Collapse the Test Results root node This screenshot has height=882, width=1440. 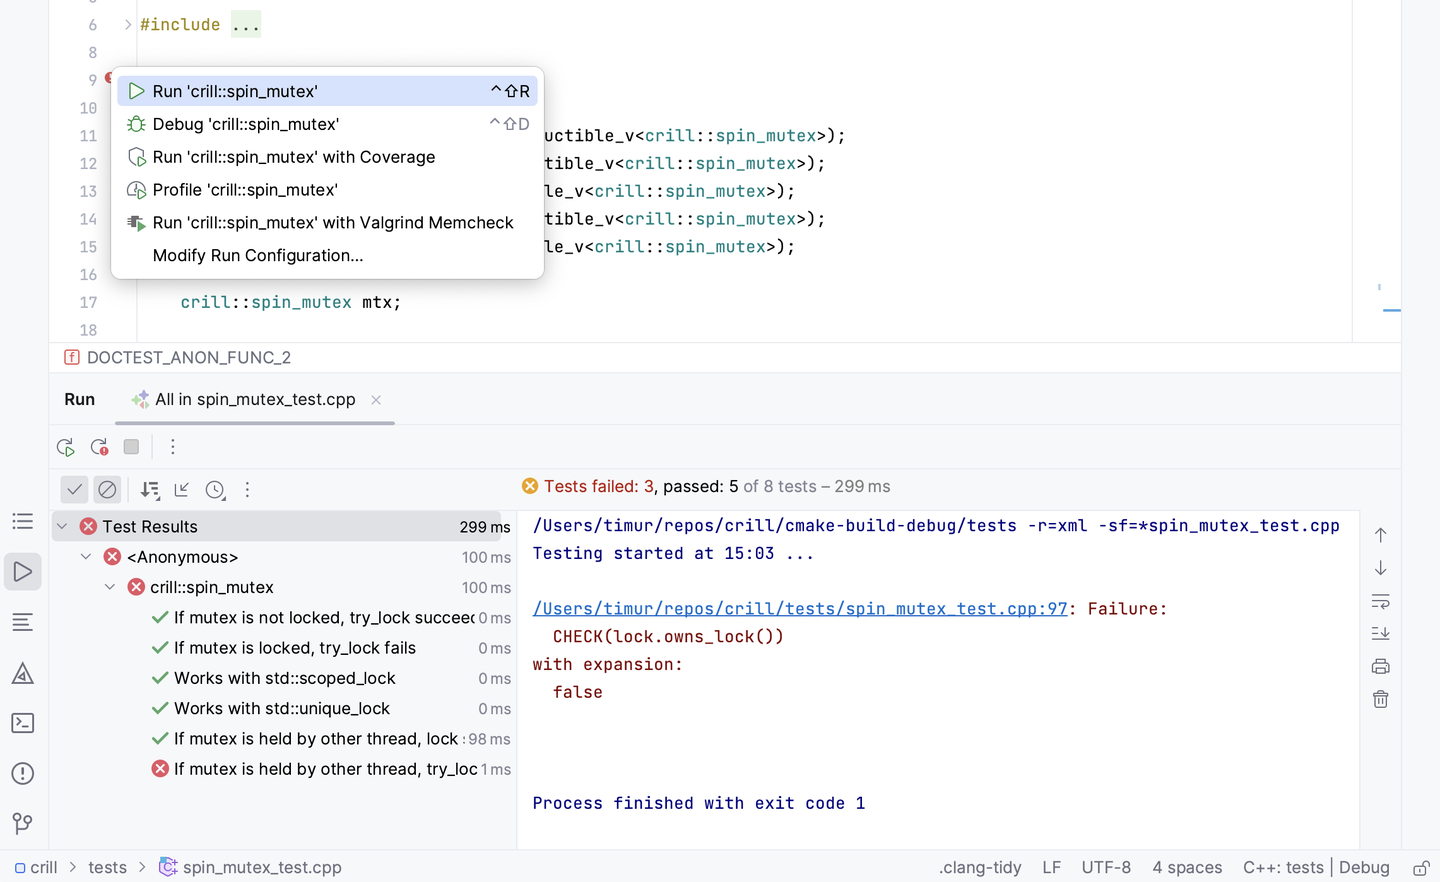tap(62, 527)
